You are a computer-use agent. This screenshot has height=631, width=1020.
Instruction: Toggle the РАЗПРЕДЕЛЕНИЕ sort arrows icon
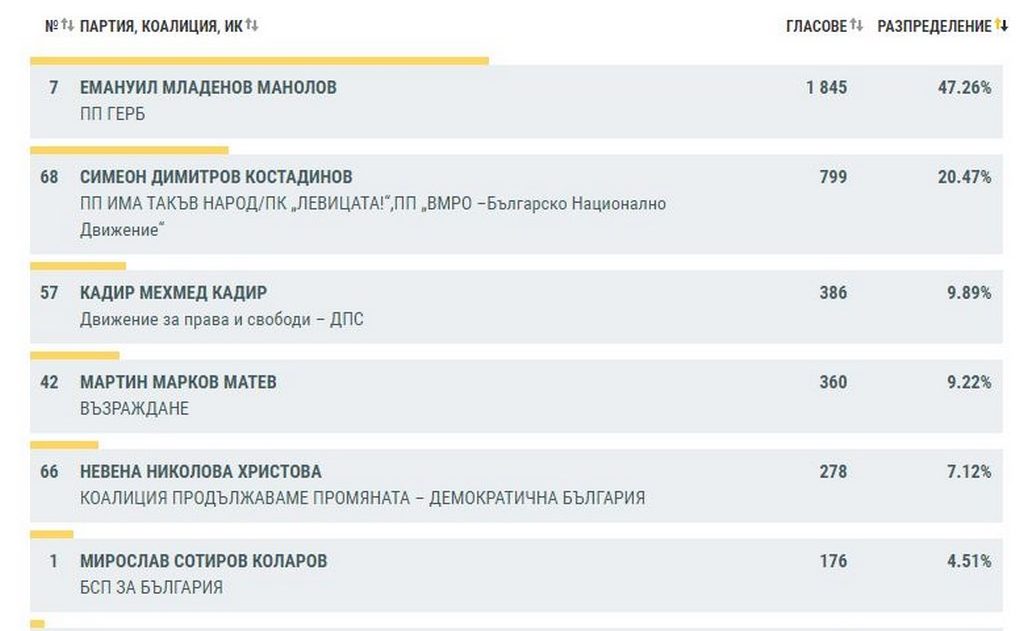(1001, 26)
